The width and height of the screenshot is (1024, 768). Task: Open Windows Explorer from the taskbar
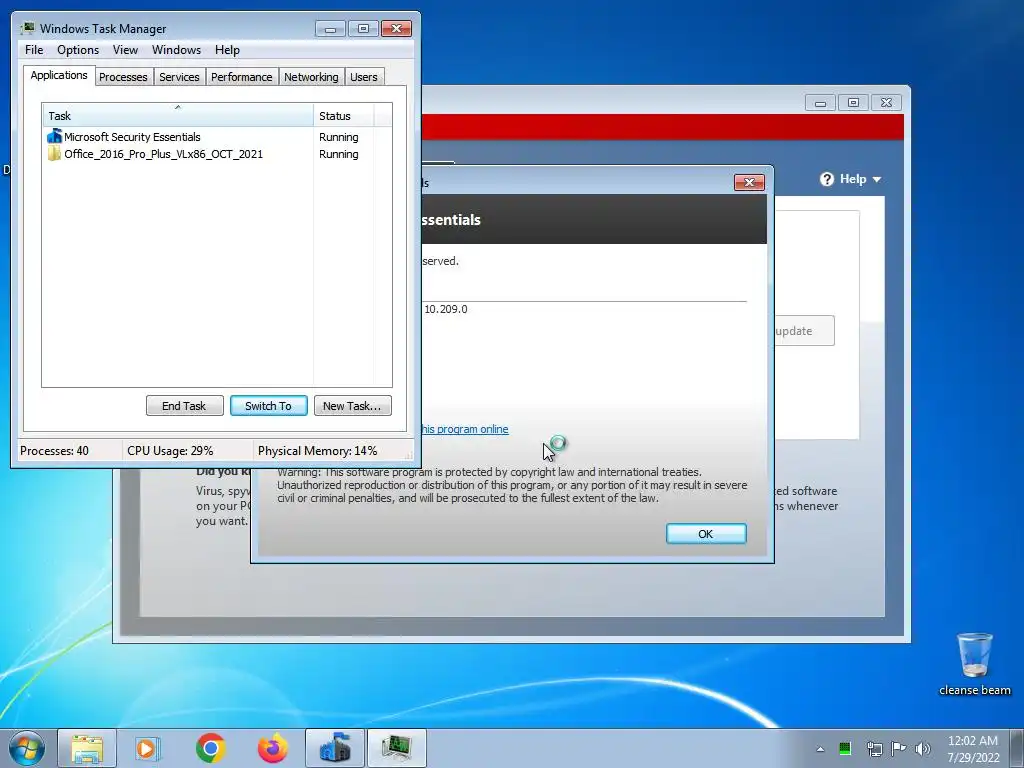pyautogui.click(x=87, y=748)
